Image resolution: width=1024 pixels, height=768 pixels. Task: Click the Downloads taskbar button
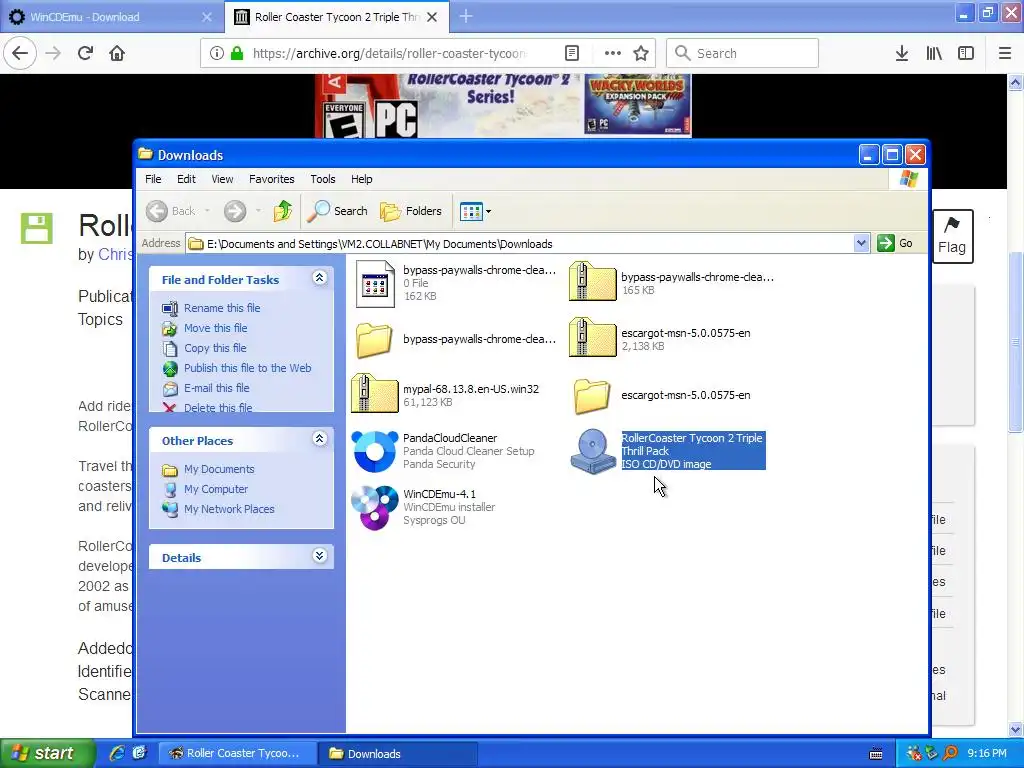pyautogui.click(x=398, y=753)
